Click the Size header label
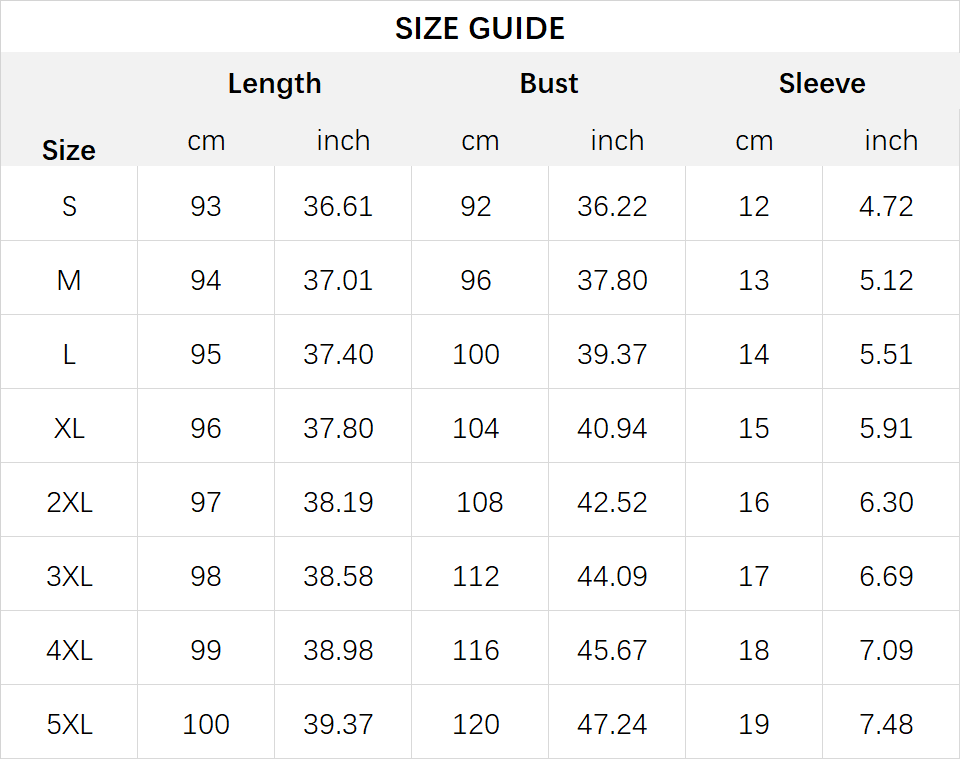 click(69, 151)
